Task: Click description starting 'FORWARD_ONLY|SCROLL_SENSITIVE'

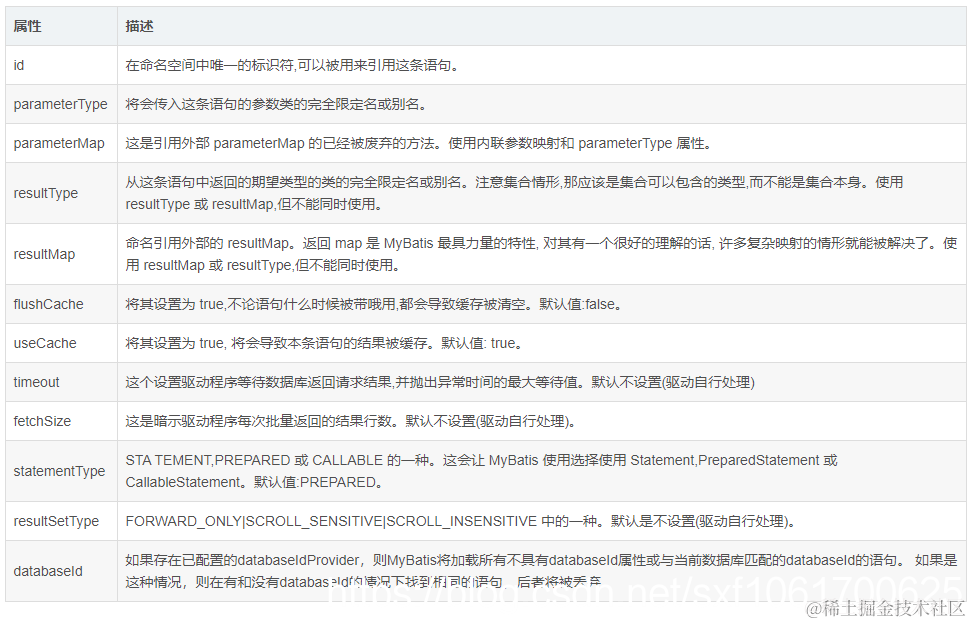Action: click(x=461, y=521)
